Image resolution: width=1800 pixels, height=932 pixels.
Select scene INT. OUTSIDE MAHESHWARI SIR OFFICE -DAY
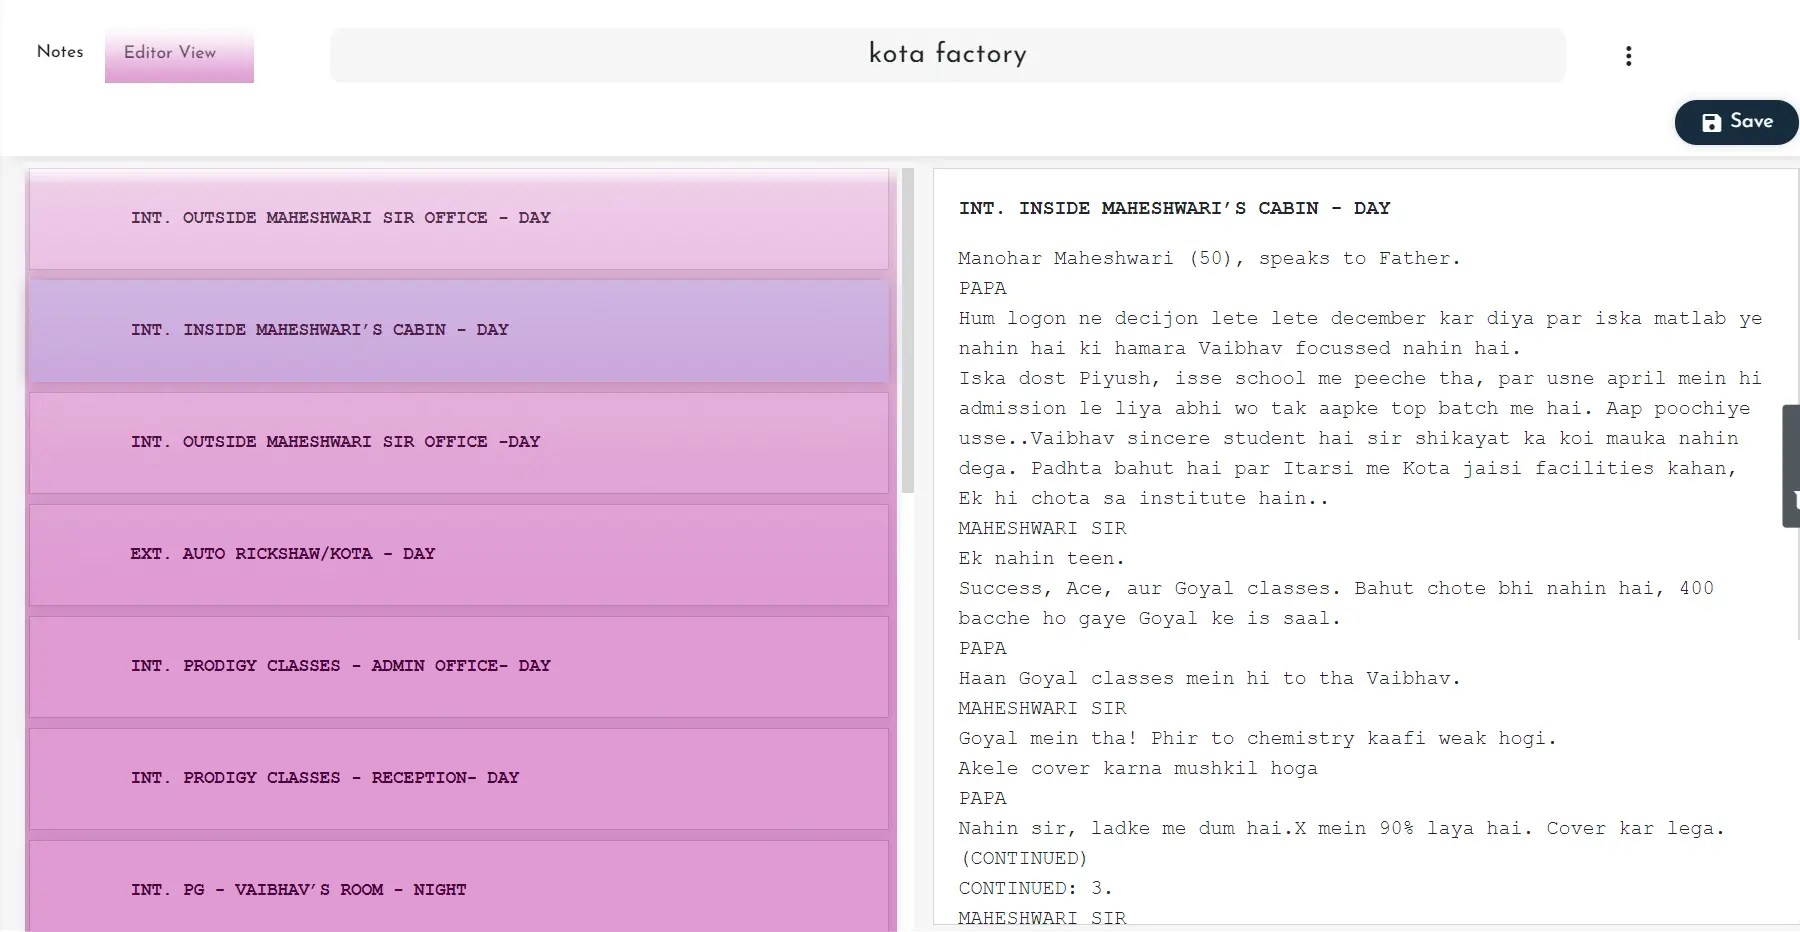click(x=459, y=442)
